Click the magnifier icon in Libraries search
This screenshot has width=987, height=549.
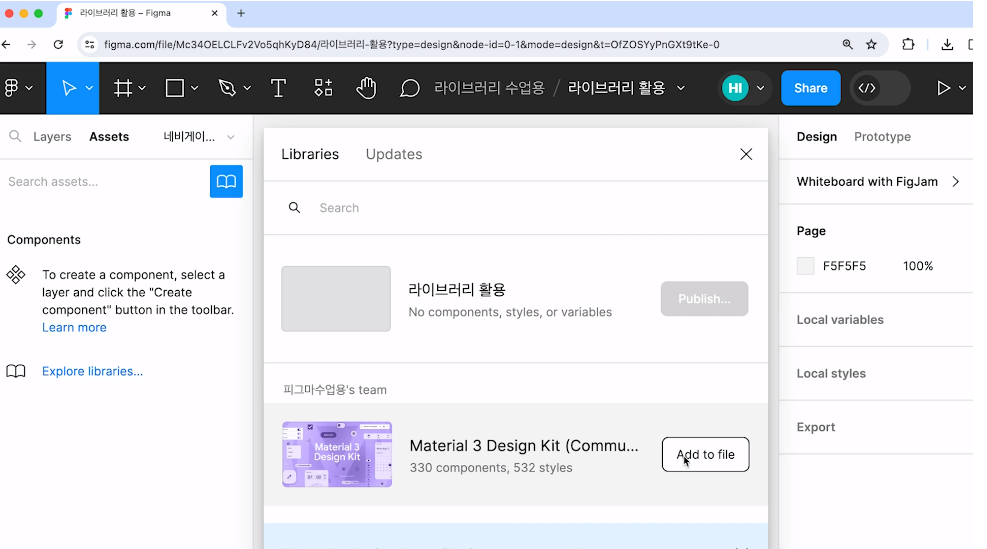pyautogui.click(x=294, y=208)
